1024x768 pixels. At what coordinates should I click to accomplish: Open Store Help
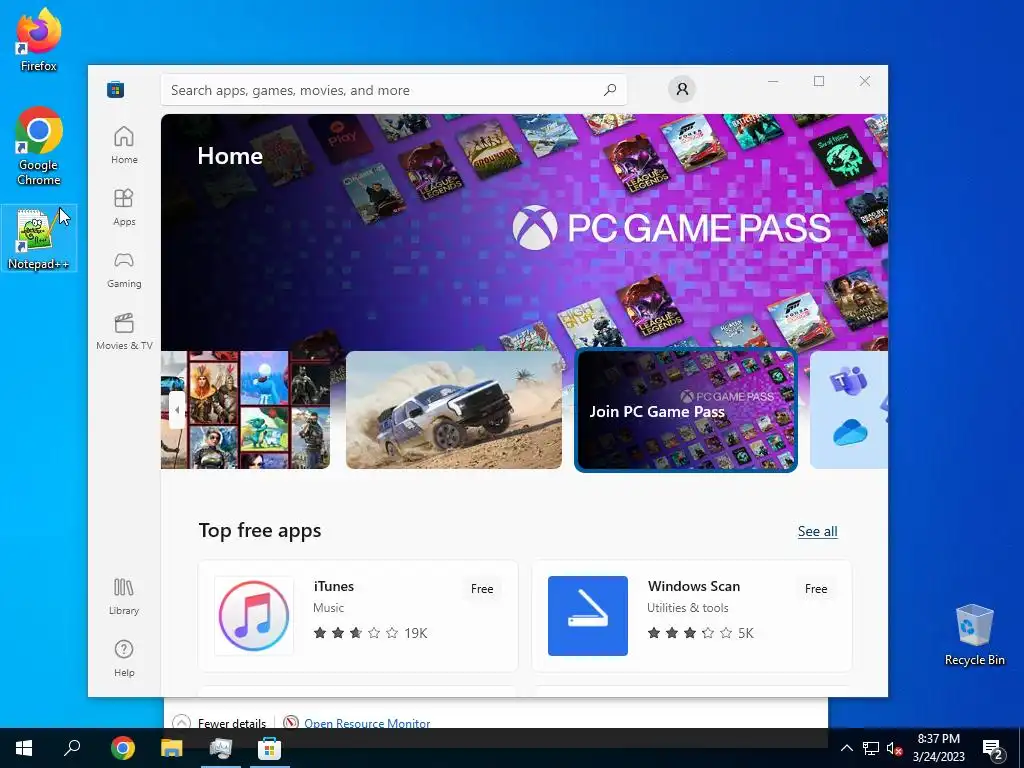coord(124,658)
